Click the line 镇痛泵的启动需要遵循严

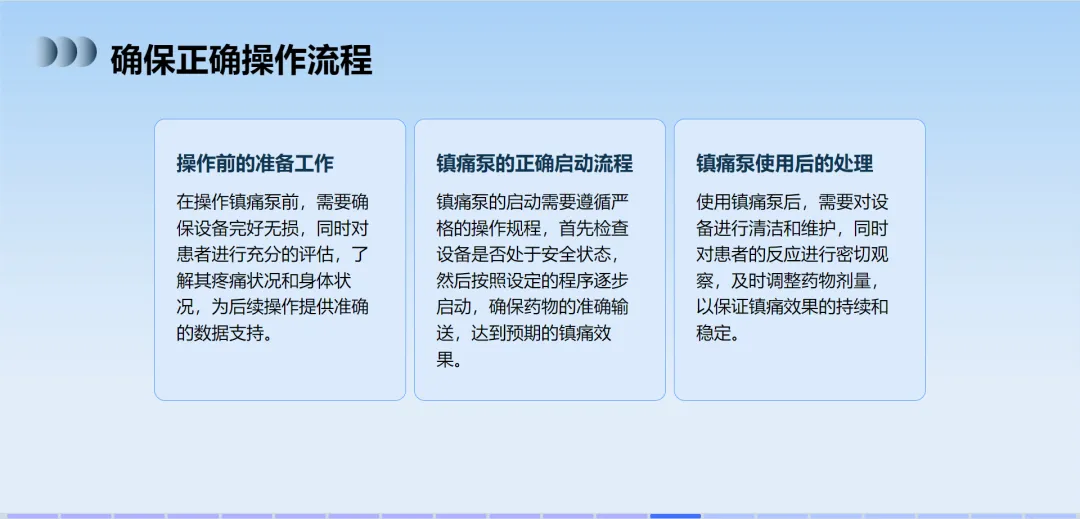tap(532, 202)
